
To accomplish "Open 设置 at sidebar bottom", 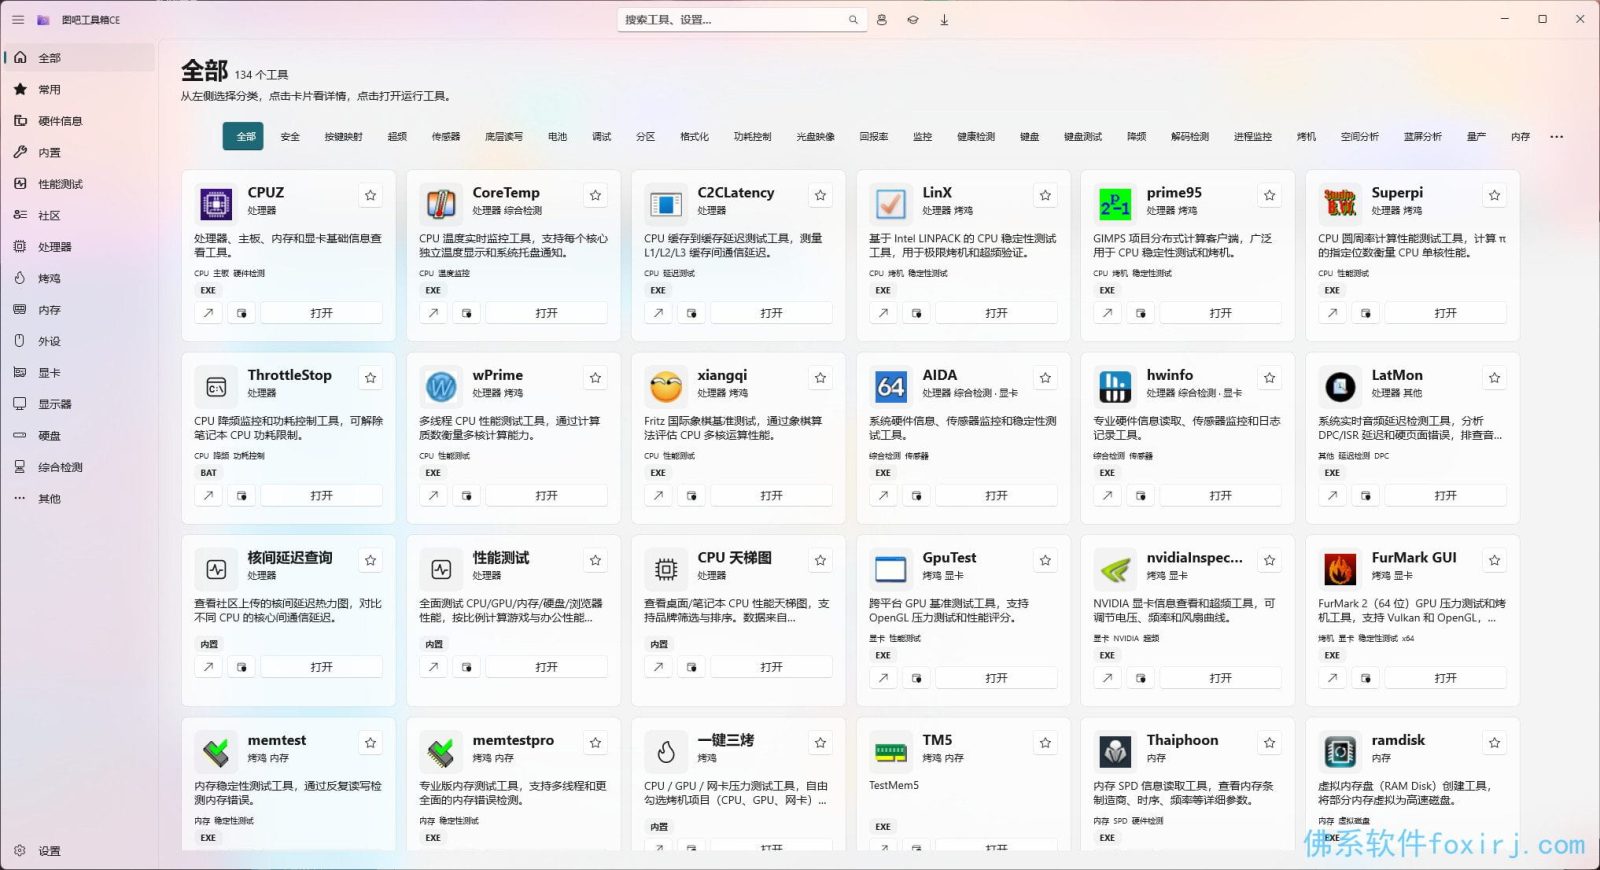I will (x=79, y=851).
